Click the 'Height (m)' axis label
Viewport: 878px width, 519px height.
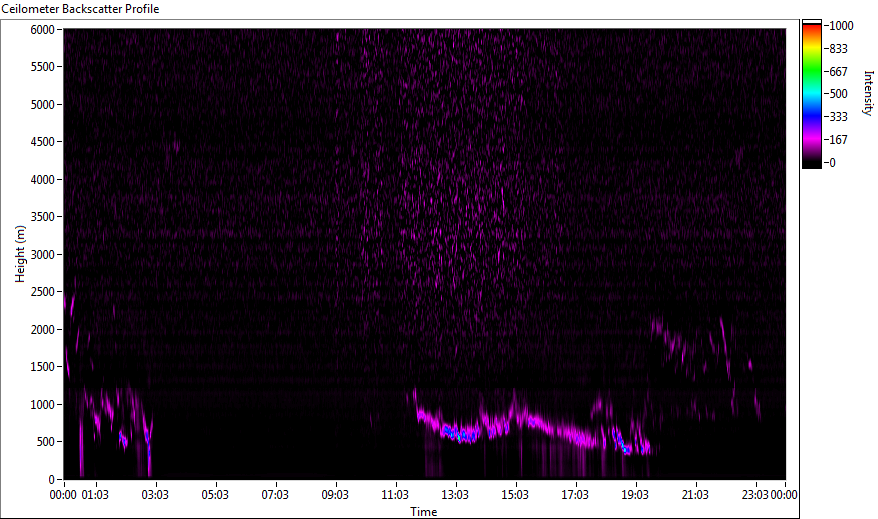click(x=20, y=254)
